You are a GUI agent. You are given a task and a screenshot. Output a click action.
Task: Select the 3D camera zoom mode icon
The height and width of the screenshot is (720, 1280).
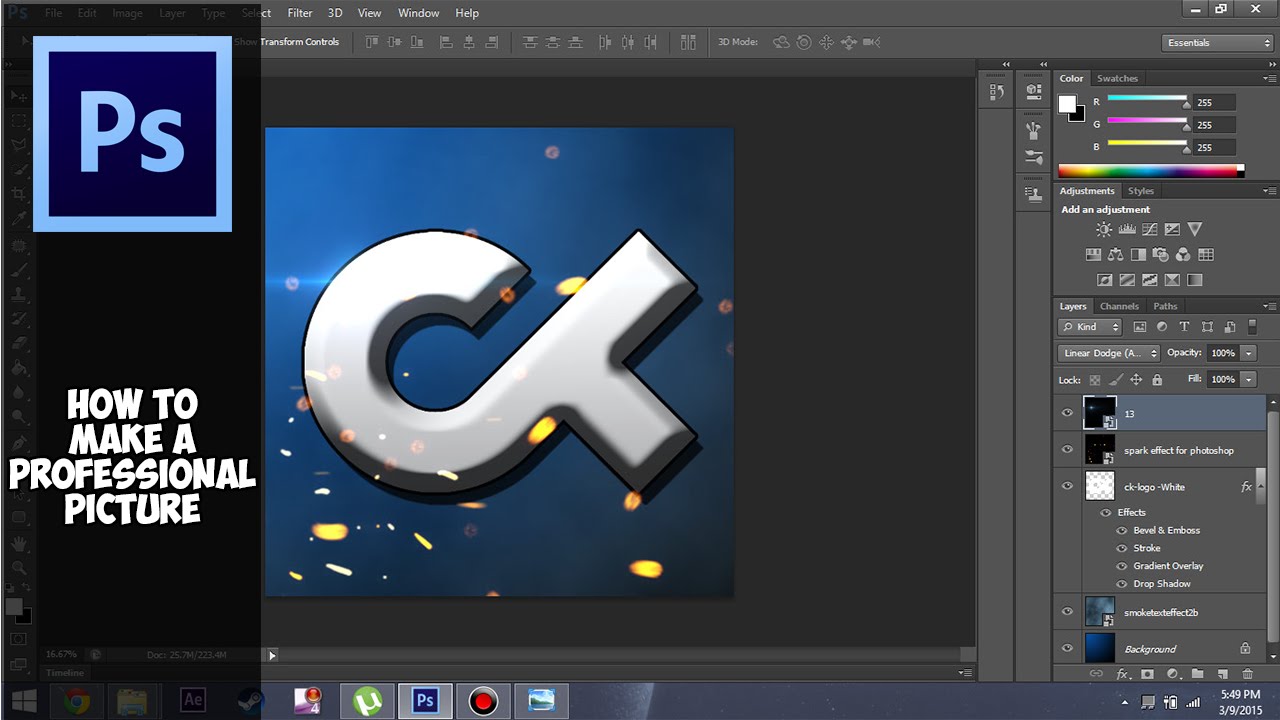[871, 42]
